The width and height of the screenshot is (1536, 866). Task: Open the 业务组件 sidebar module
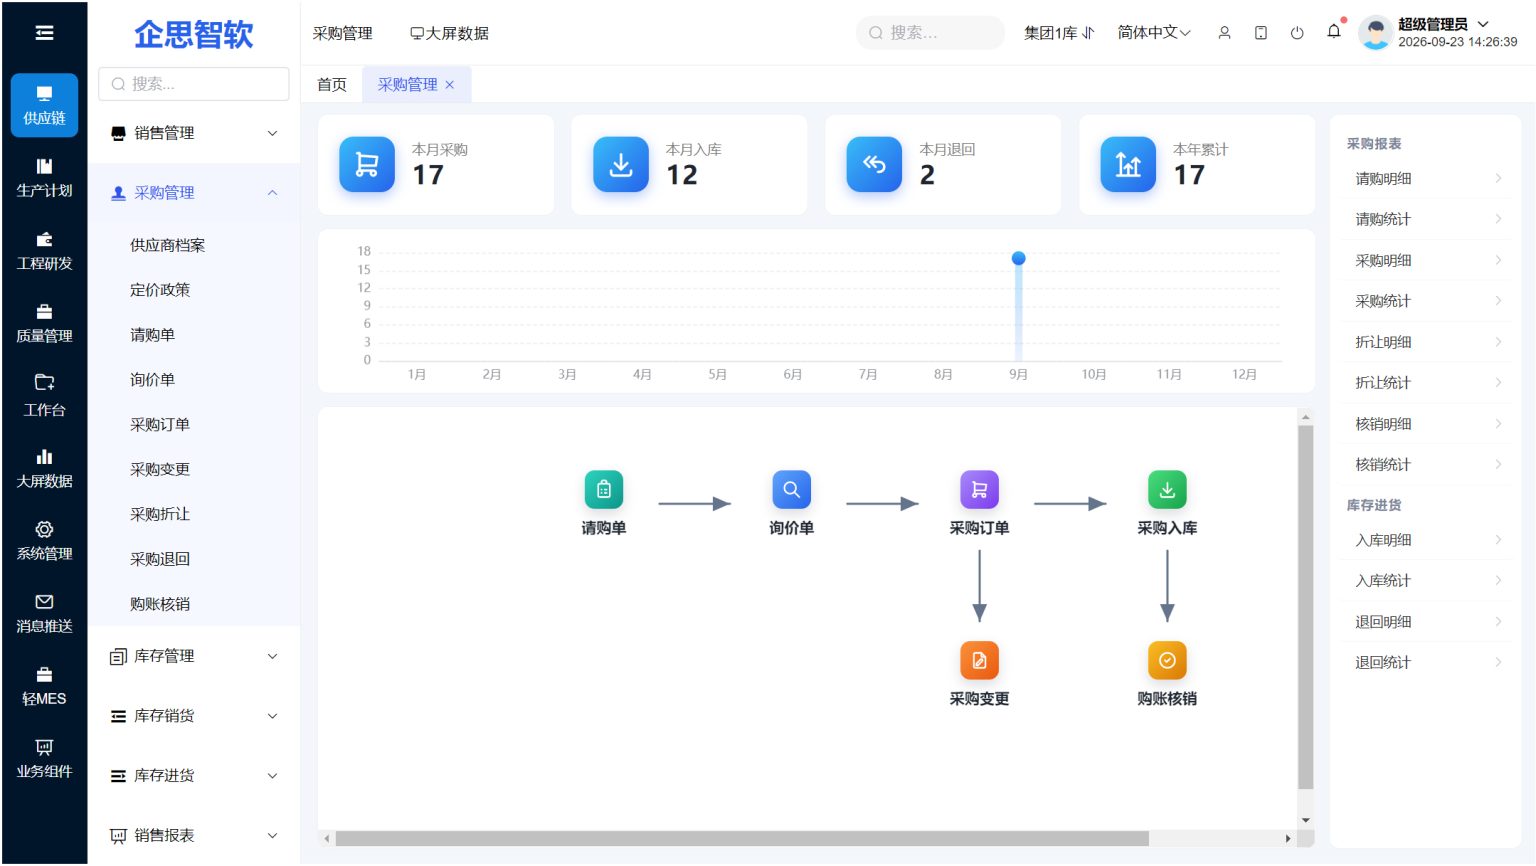44,759
